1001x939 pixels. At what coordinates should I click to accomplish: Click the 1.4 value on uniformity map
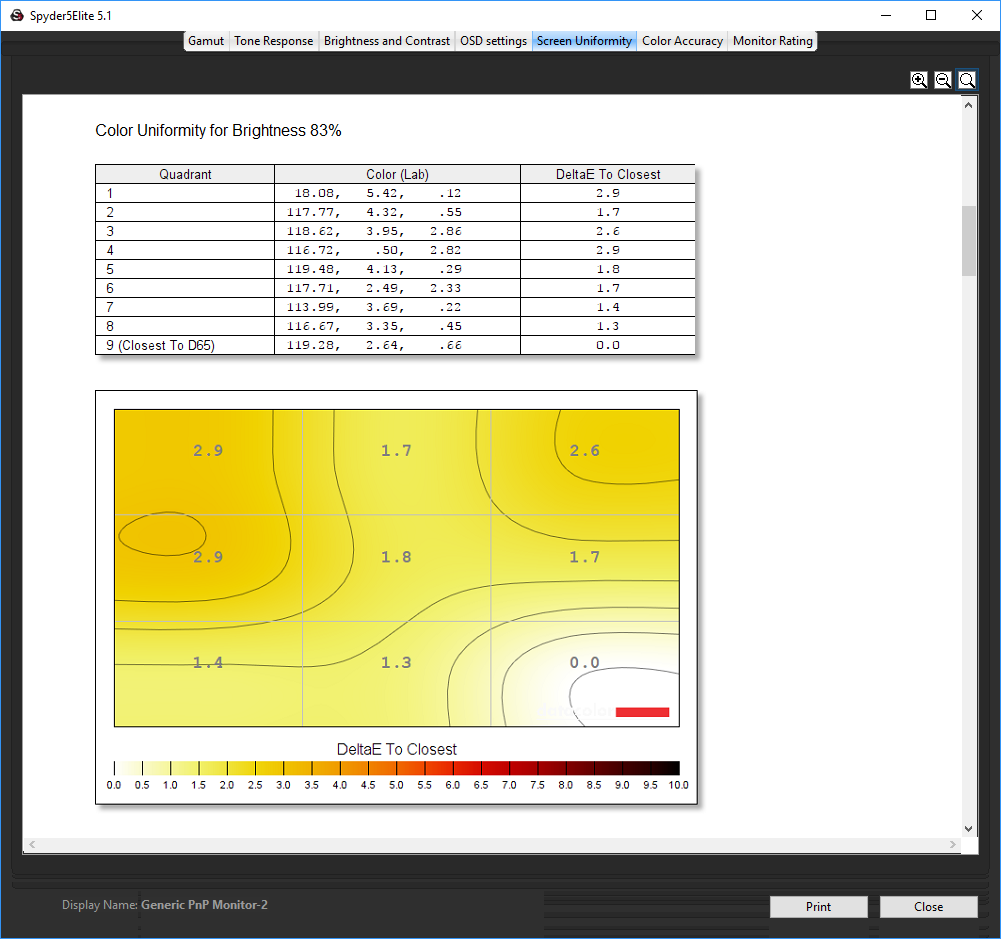tap(208, 663)
